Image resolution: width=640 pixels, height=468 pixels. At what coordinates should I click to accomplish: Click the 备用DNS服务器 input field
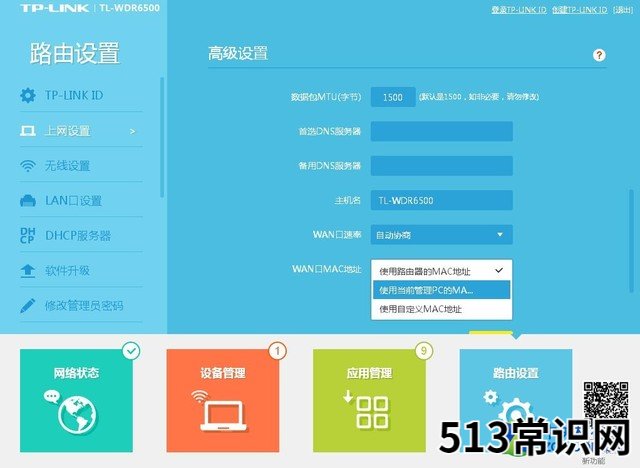(442, 166)
